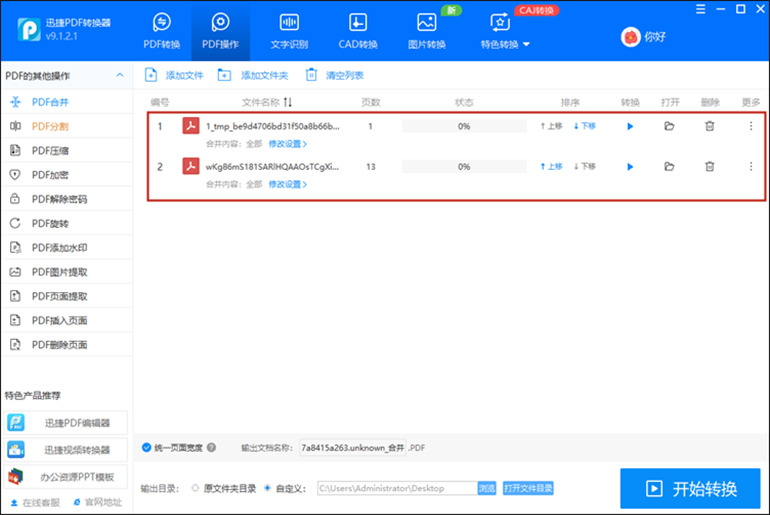Viewport: 770px width, 515px height.
Task: Delete file 2 with trash icon
Action: [x=710, y=166]
